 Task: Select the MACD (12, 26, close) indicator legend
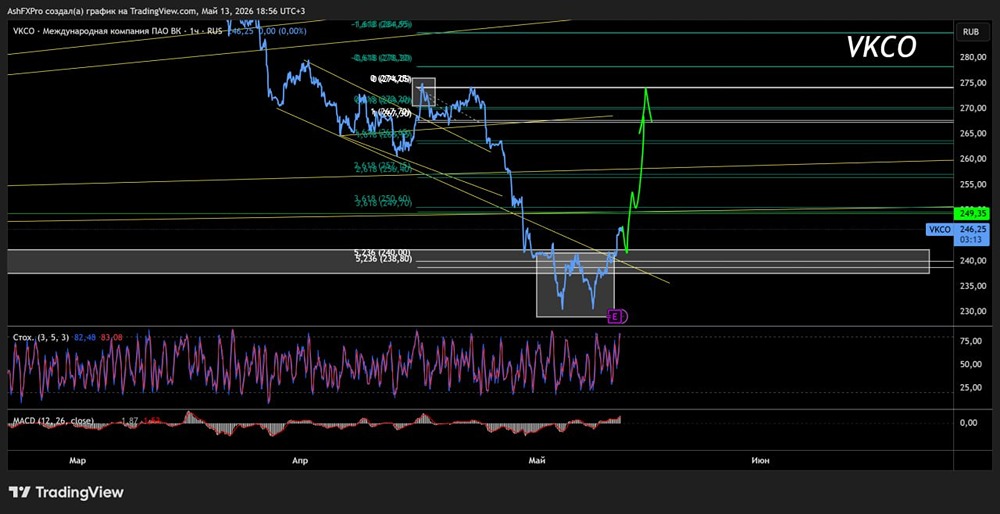point(54,421)
